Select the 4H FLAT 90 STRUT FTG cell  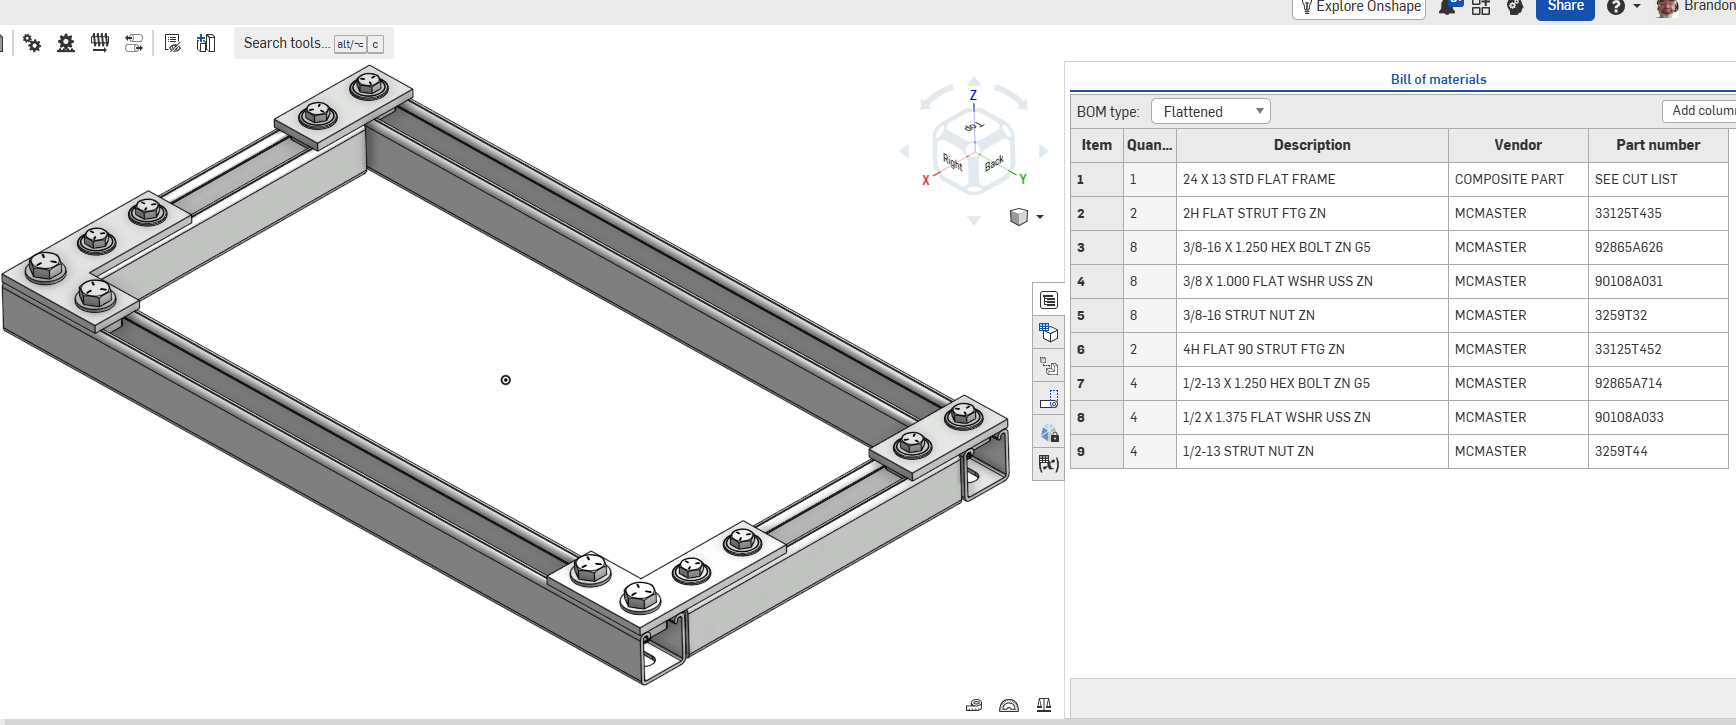tap(1312, 349)
